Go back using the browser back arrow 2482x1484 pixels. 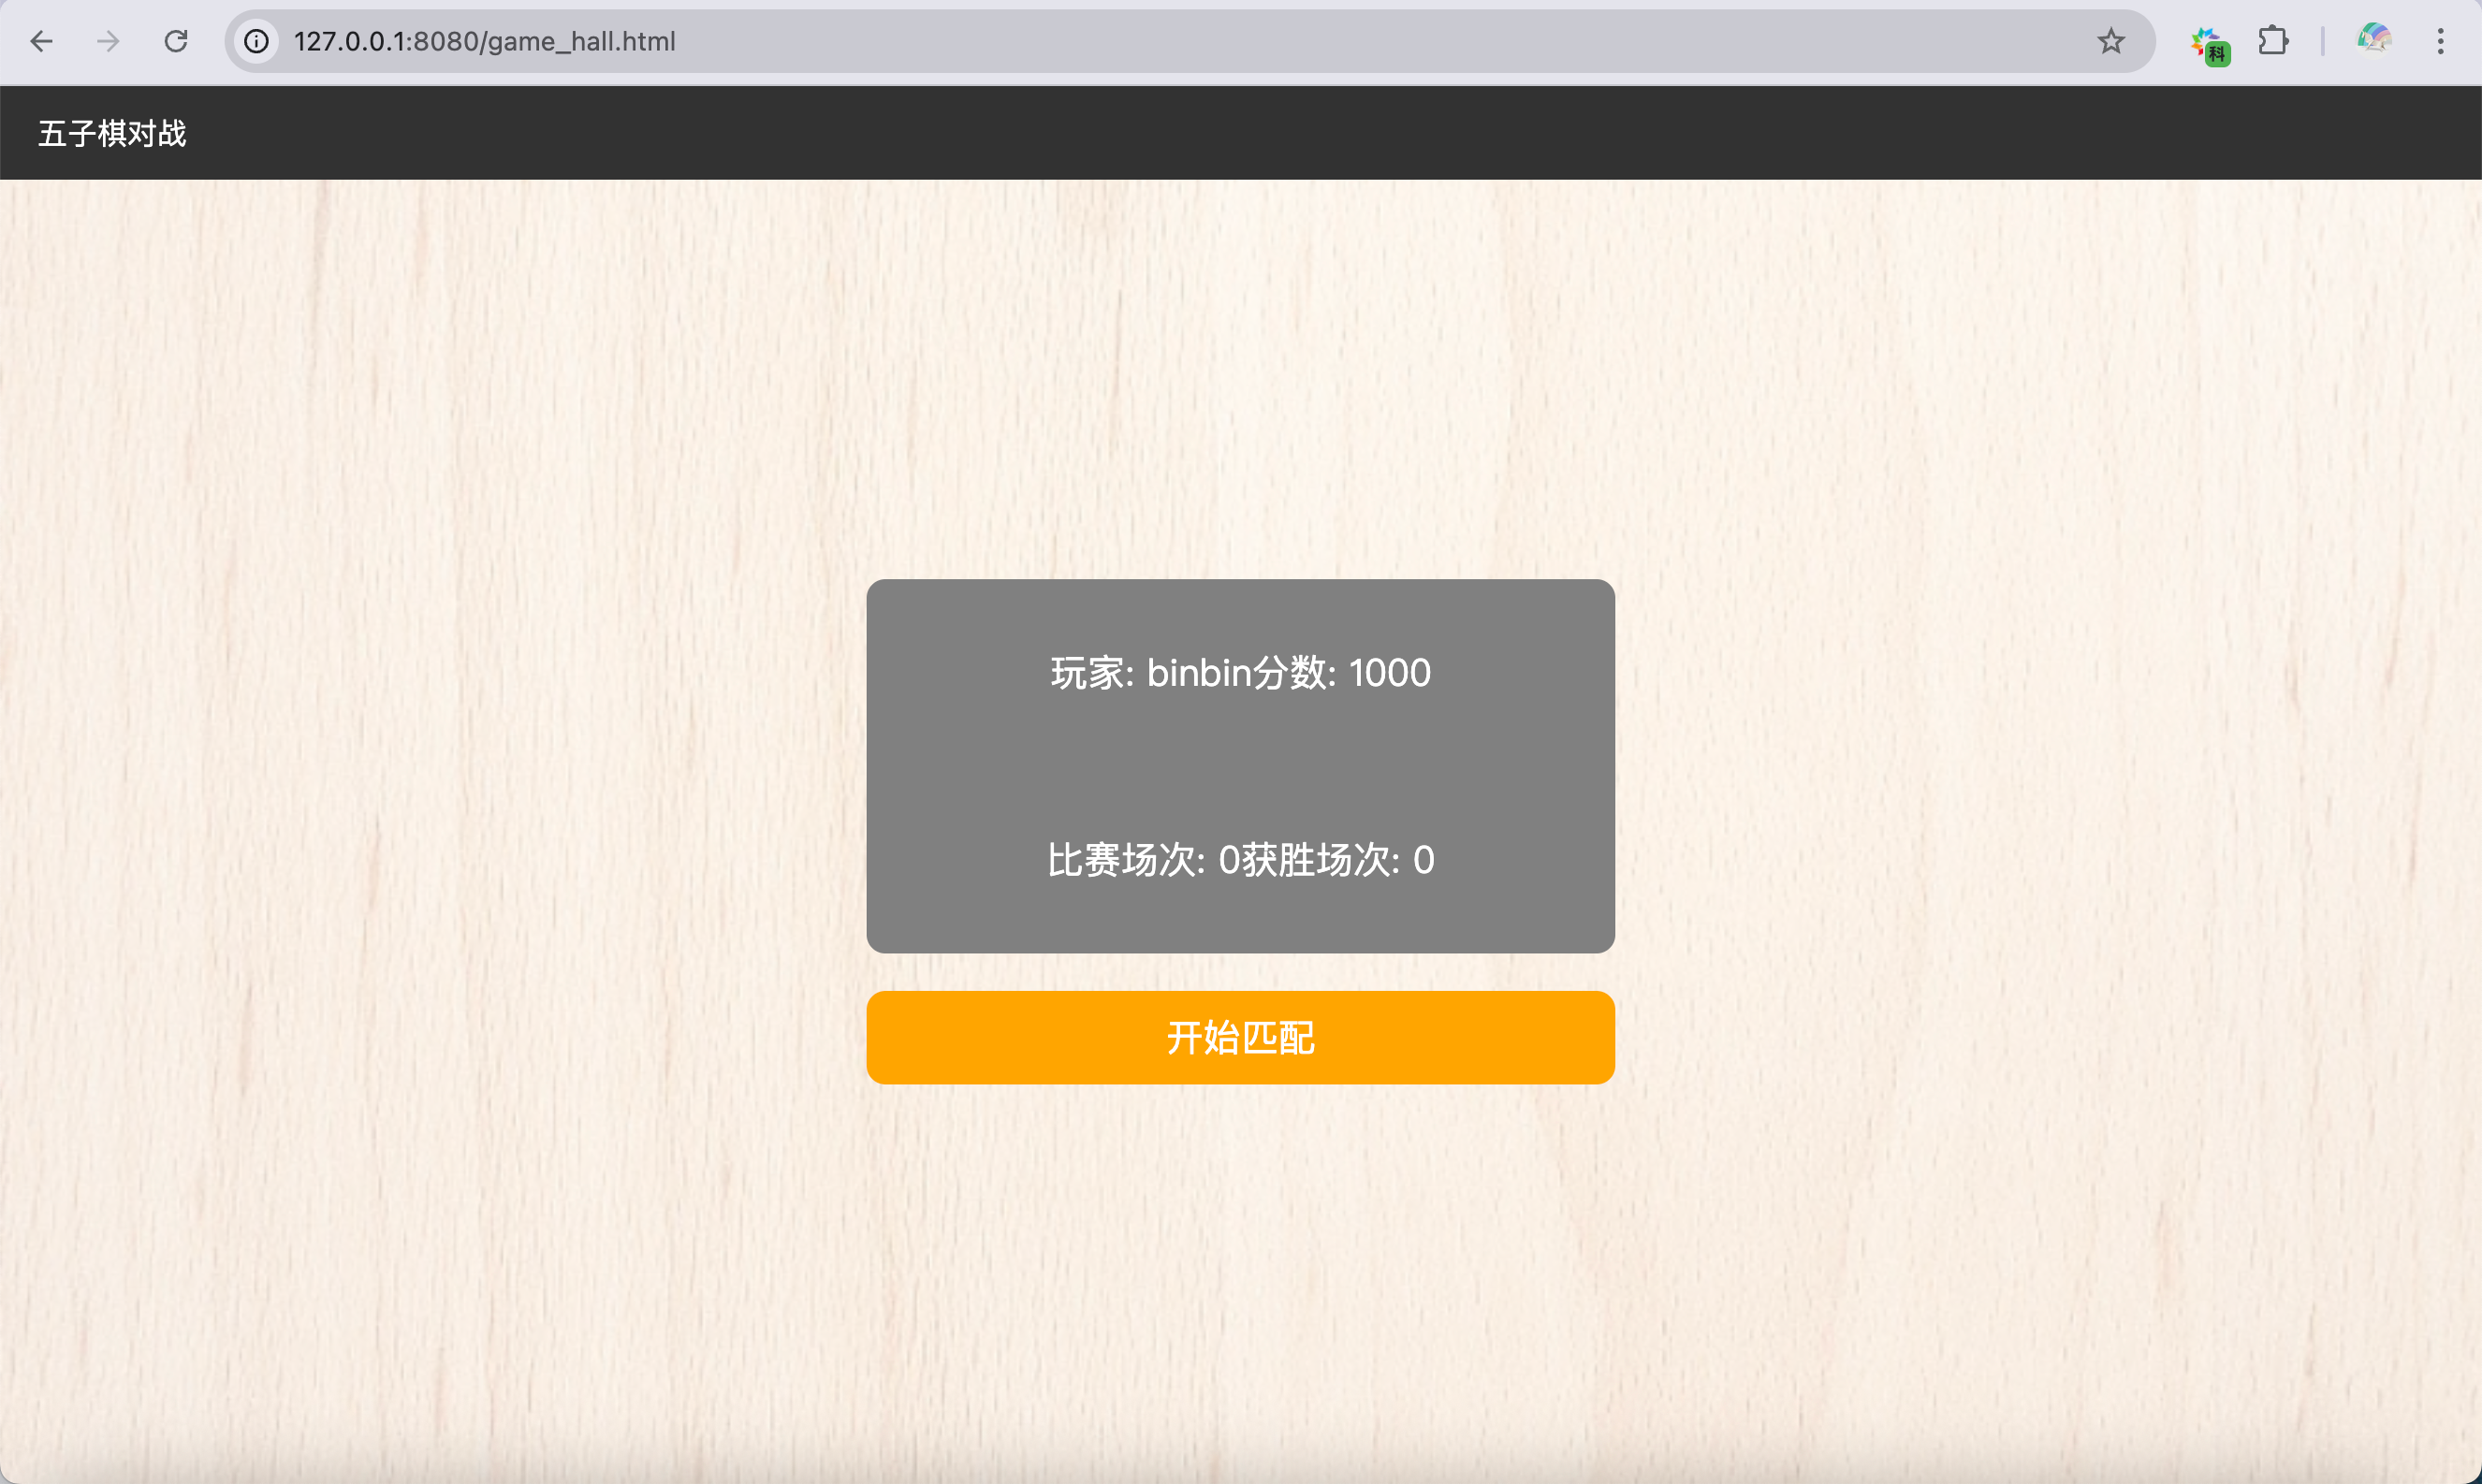coord(41,41)
